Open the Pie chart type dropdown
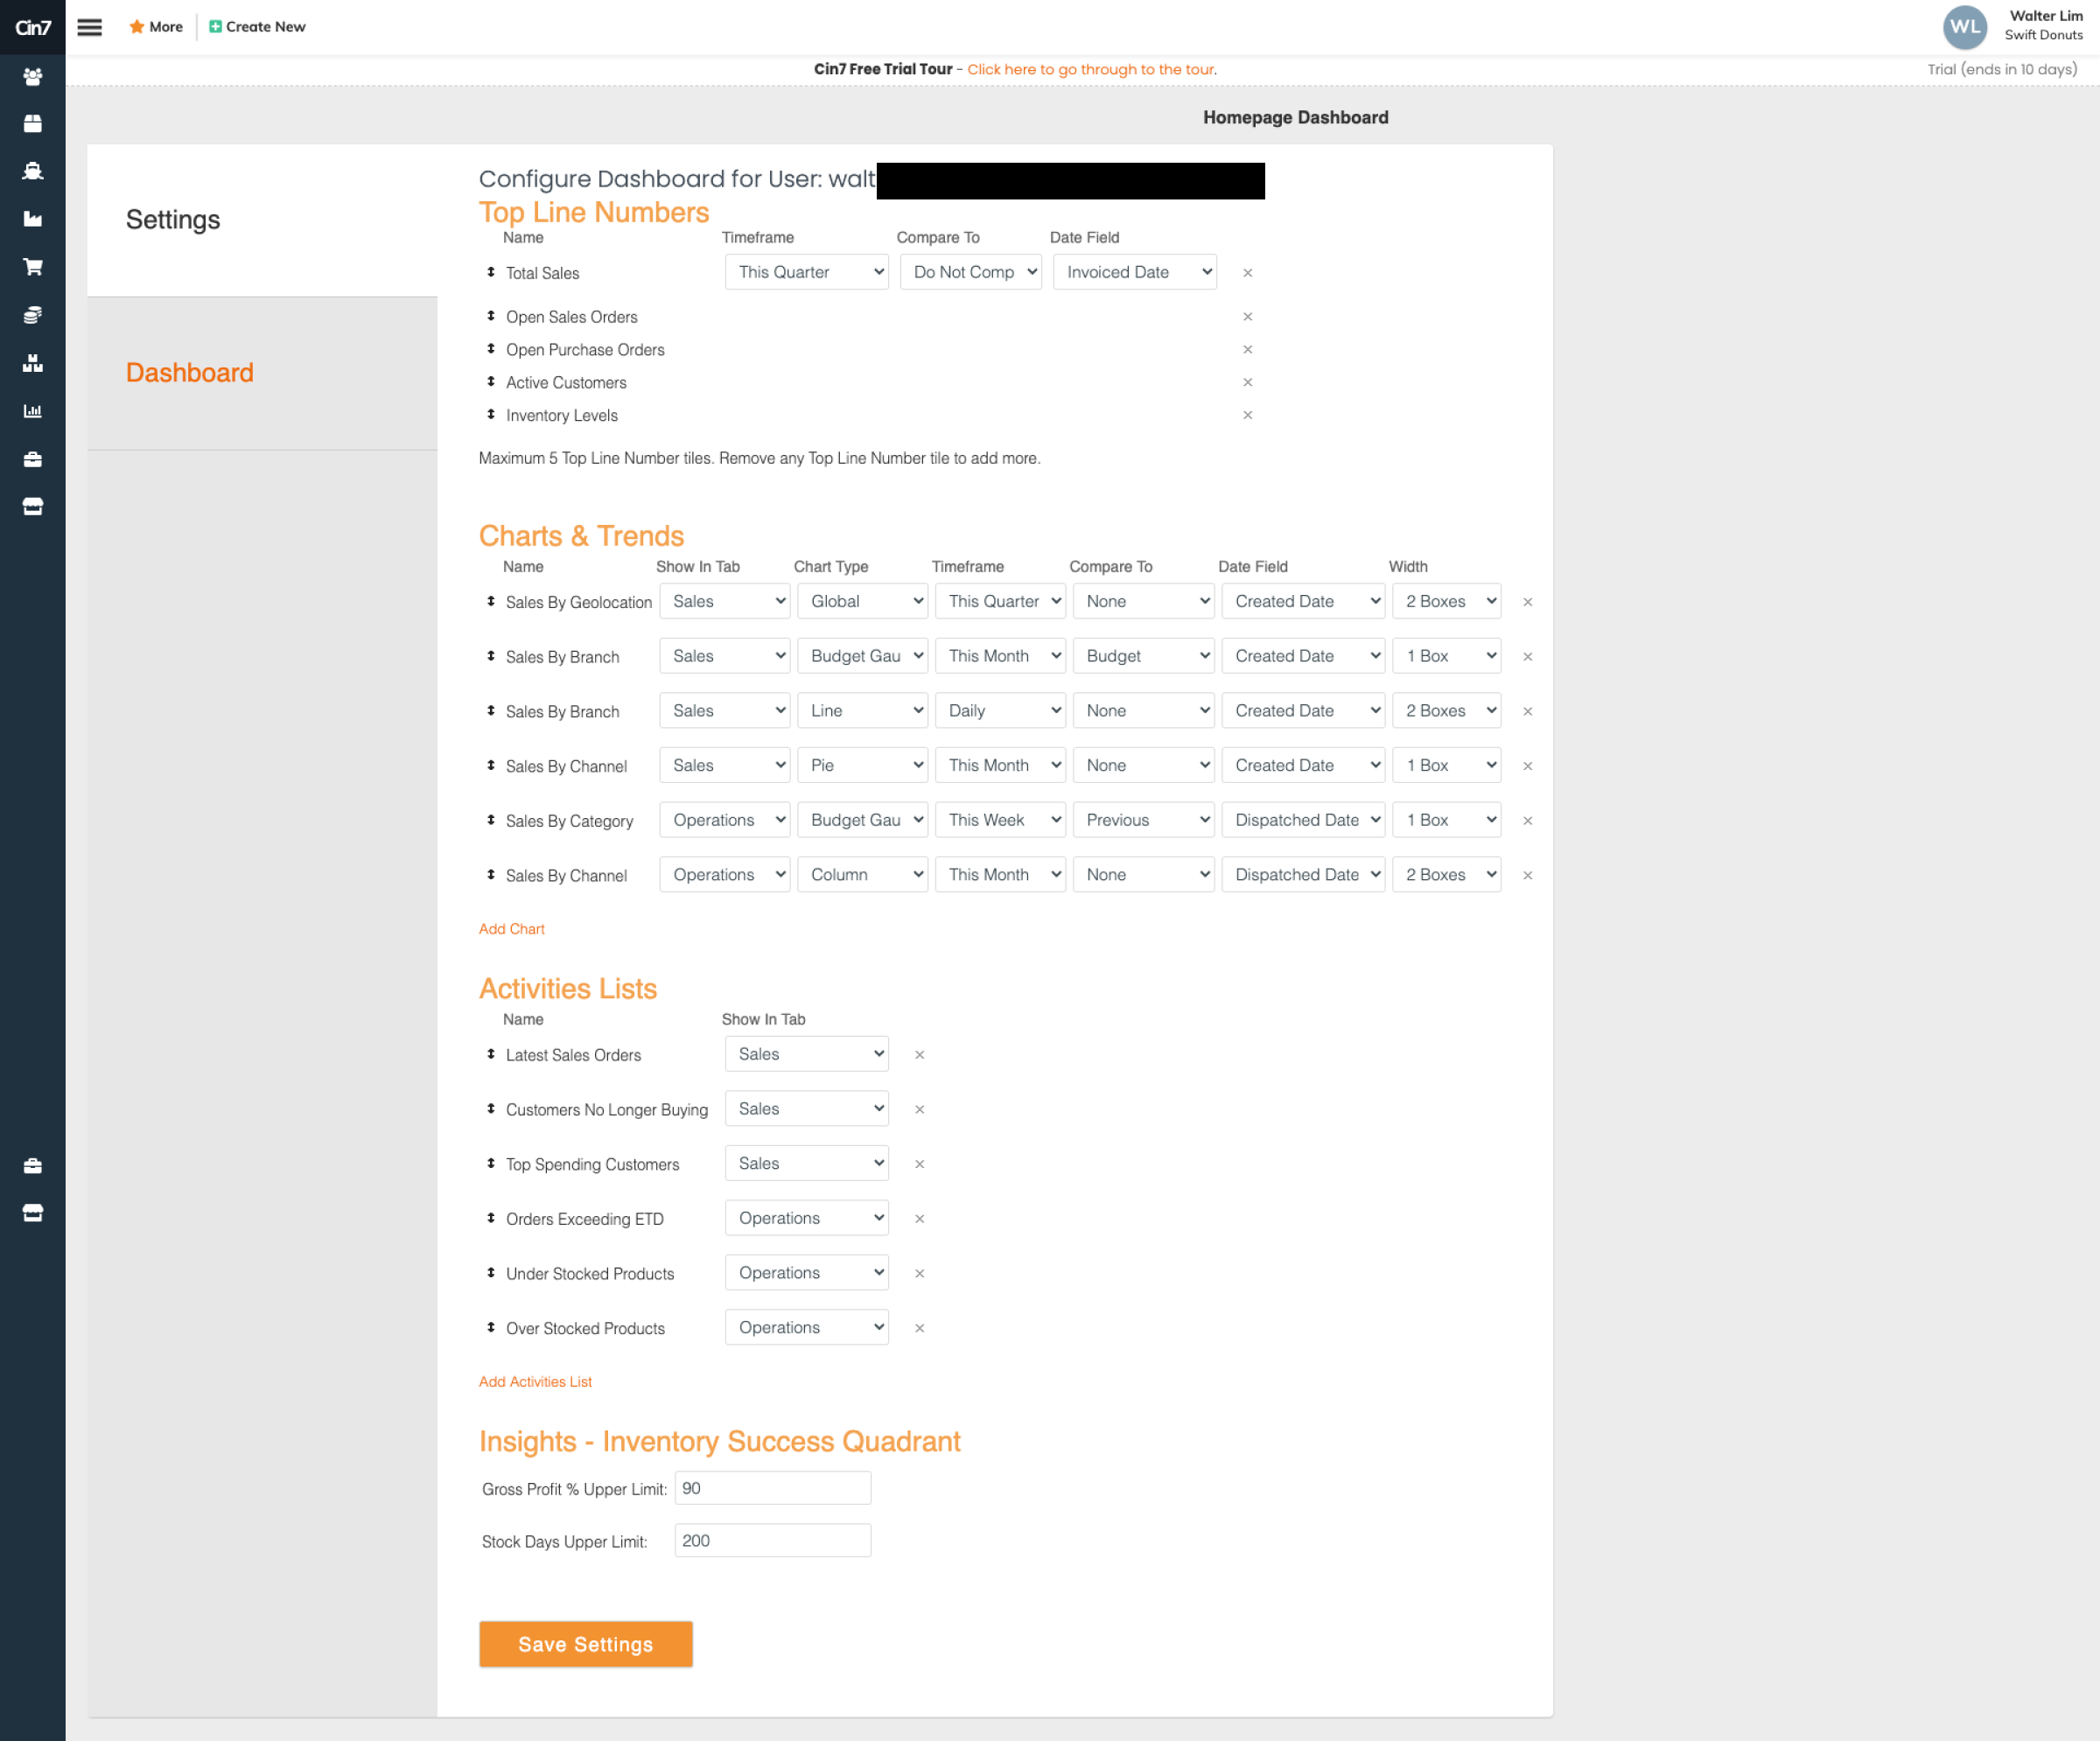2100x1741 pixels. tap(863, 766)
